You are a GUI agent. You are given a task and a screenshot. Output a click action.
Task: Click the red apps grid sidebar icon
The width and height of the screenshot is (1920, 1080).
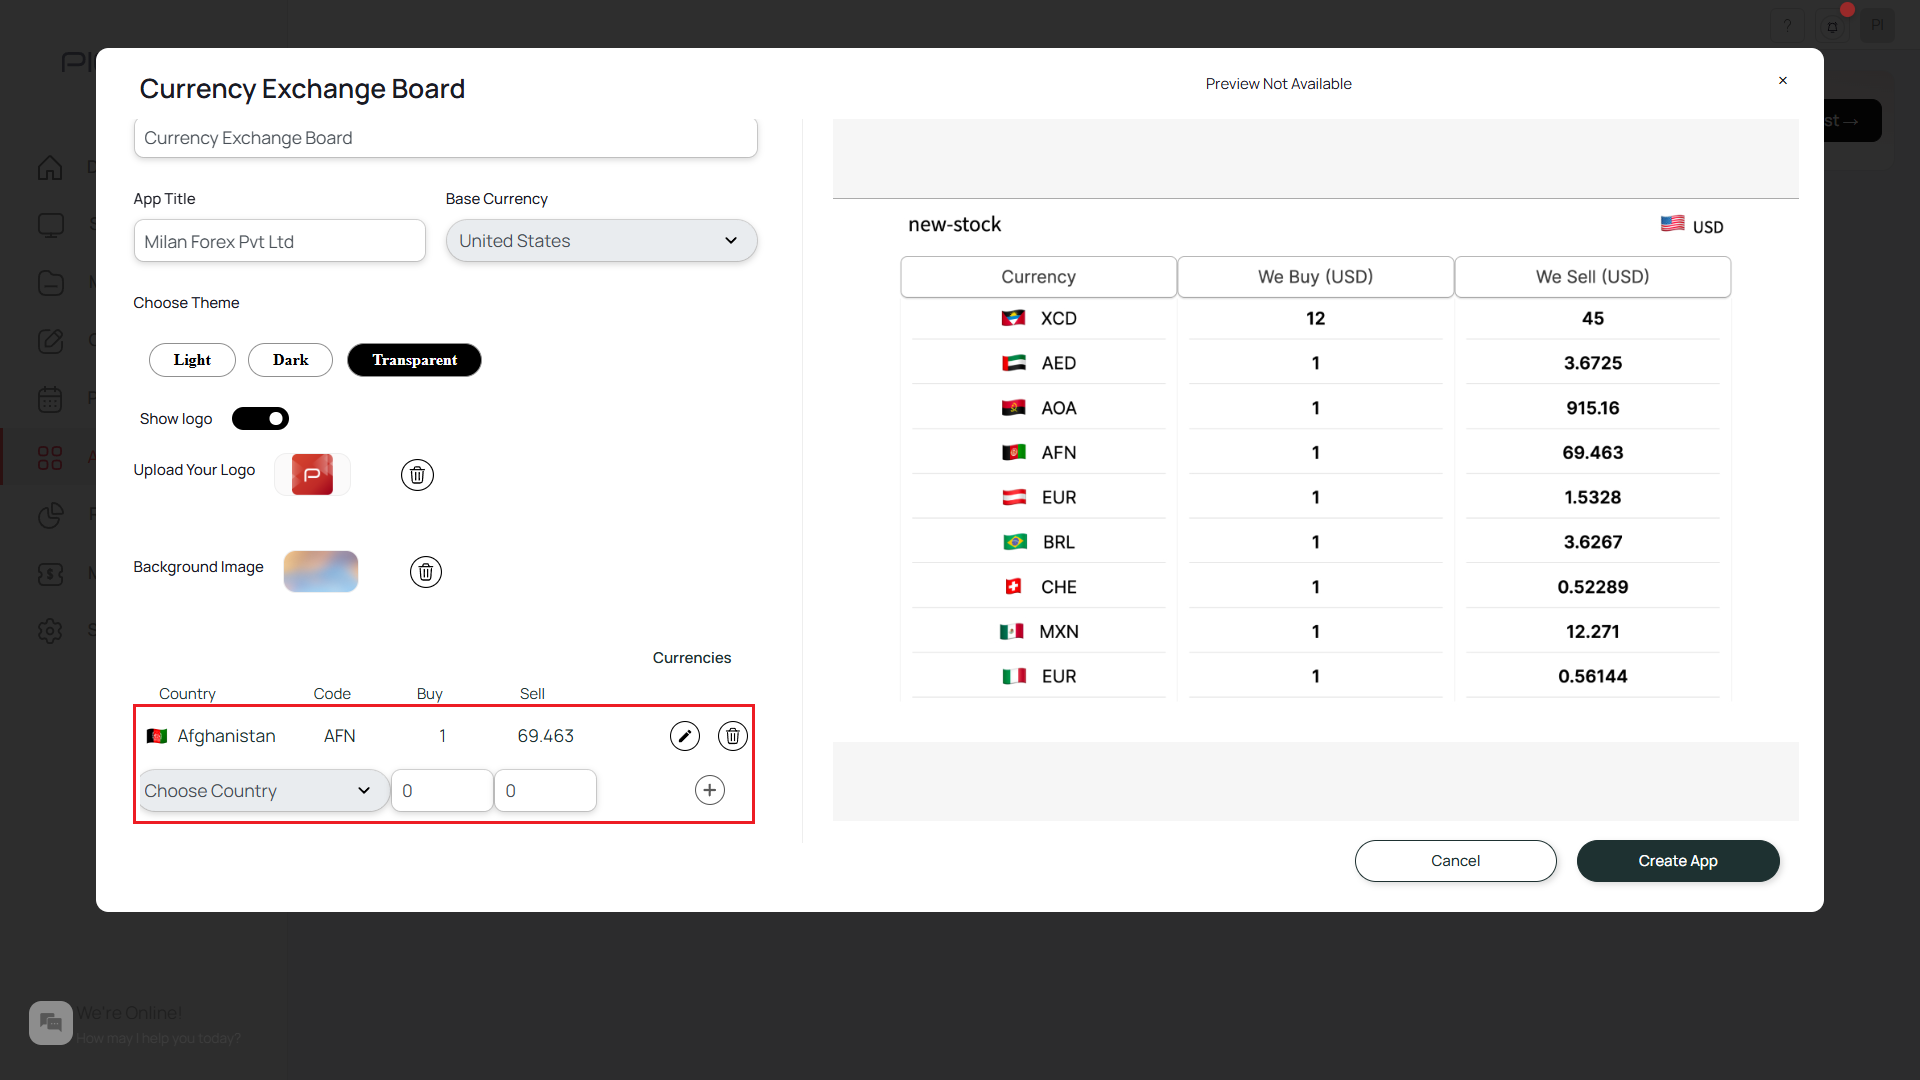(50, 458)
